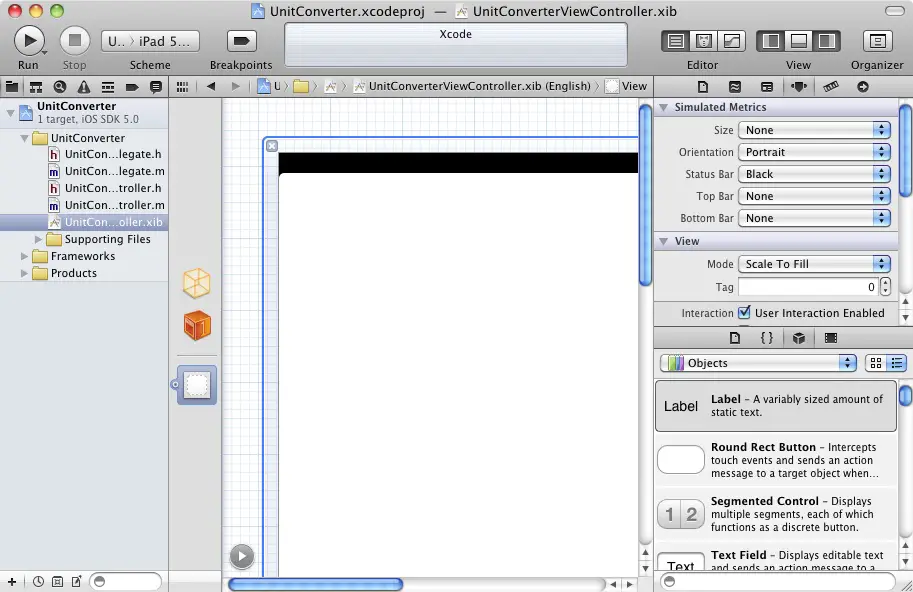913x592 pixels.
Task: Click the Run button in toolbar
Action: click(x=28, y=40)
